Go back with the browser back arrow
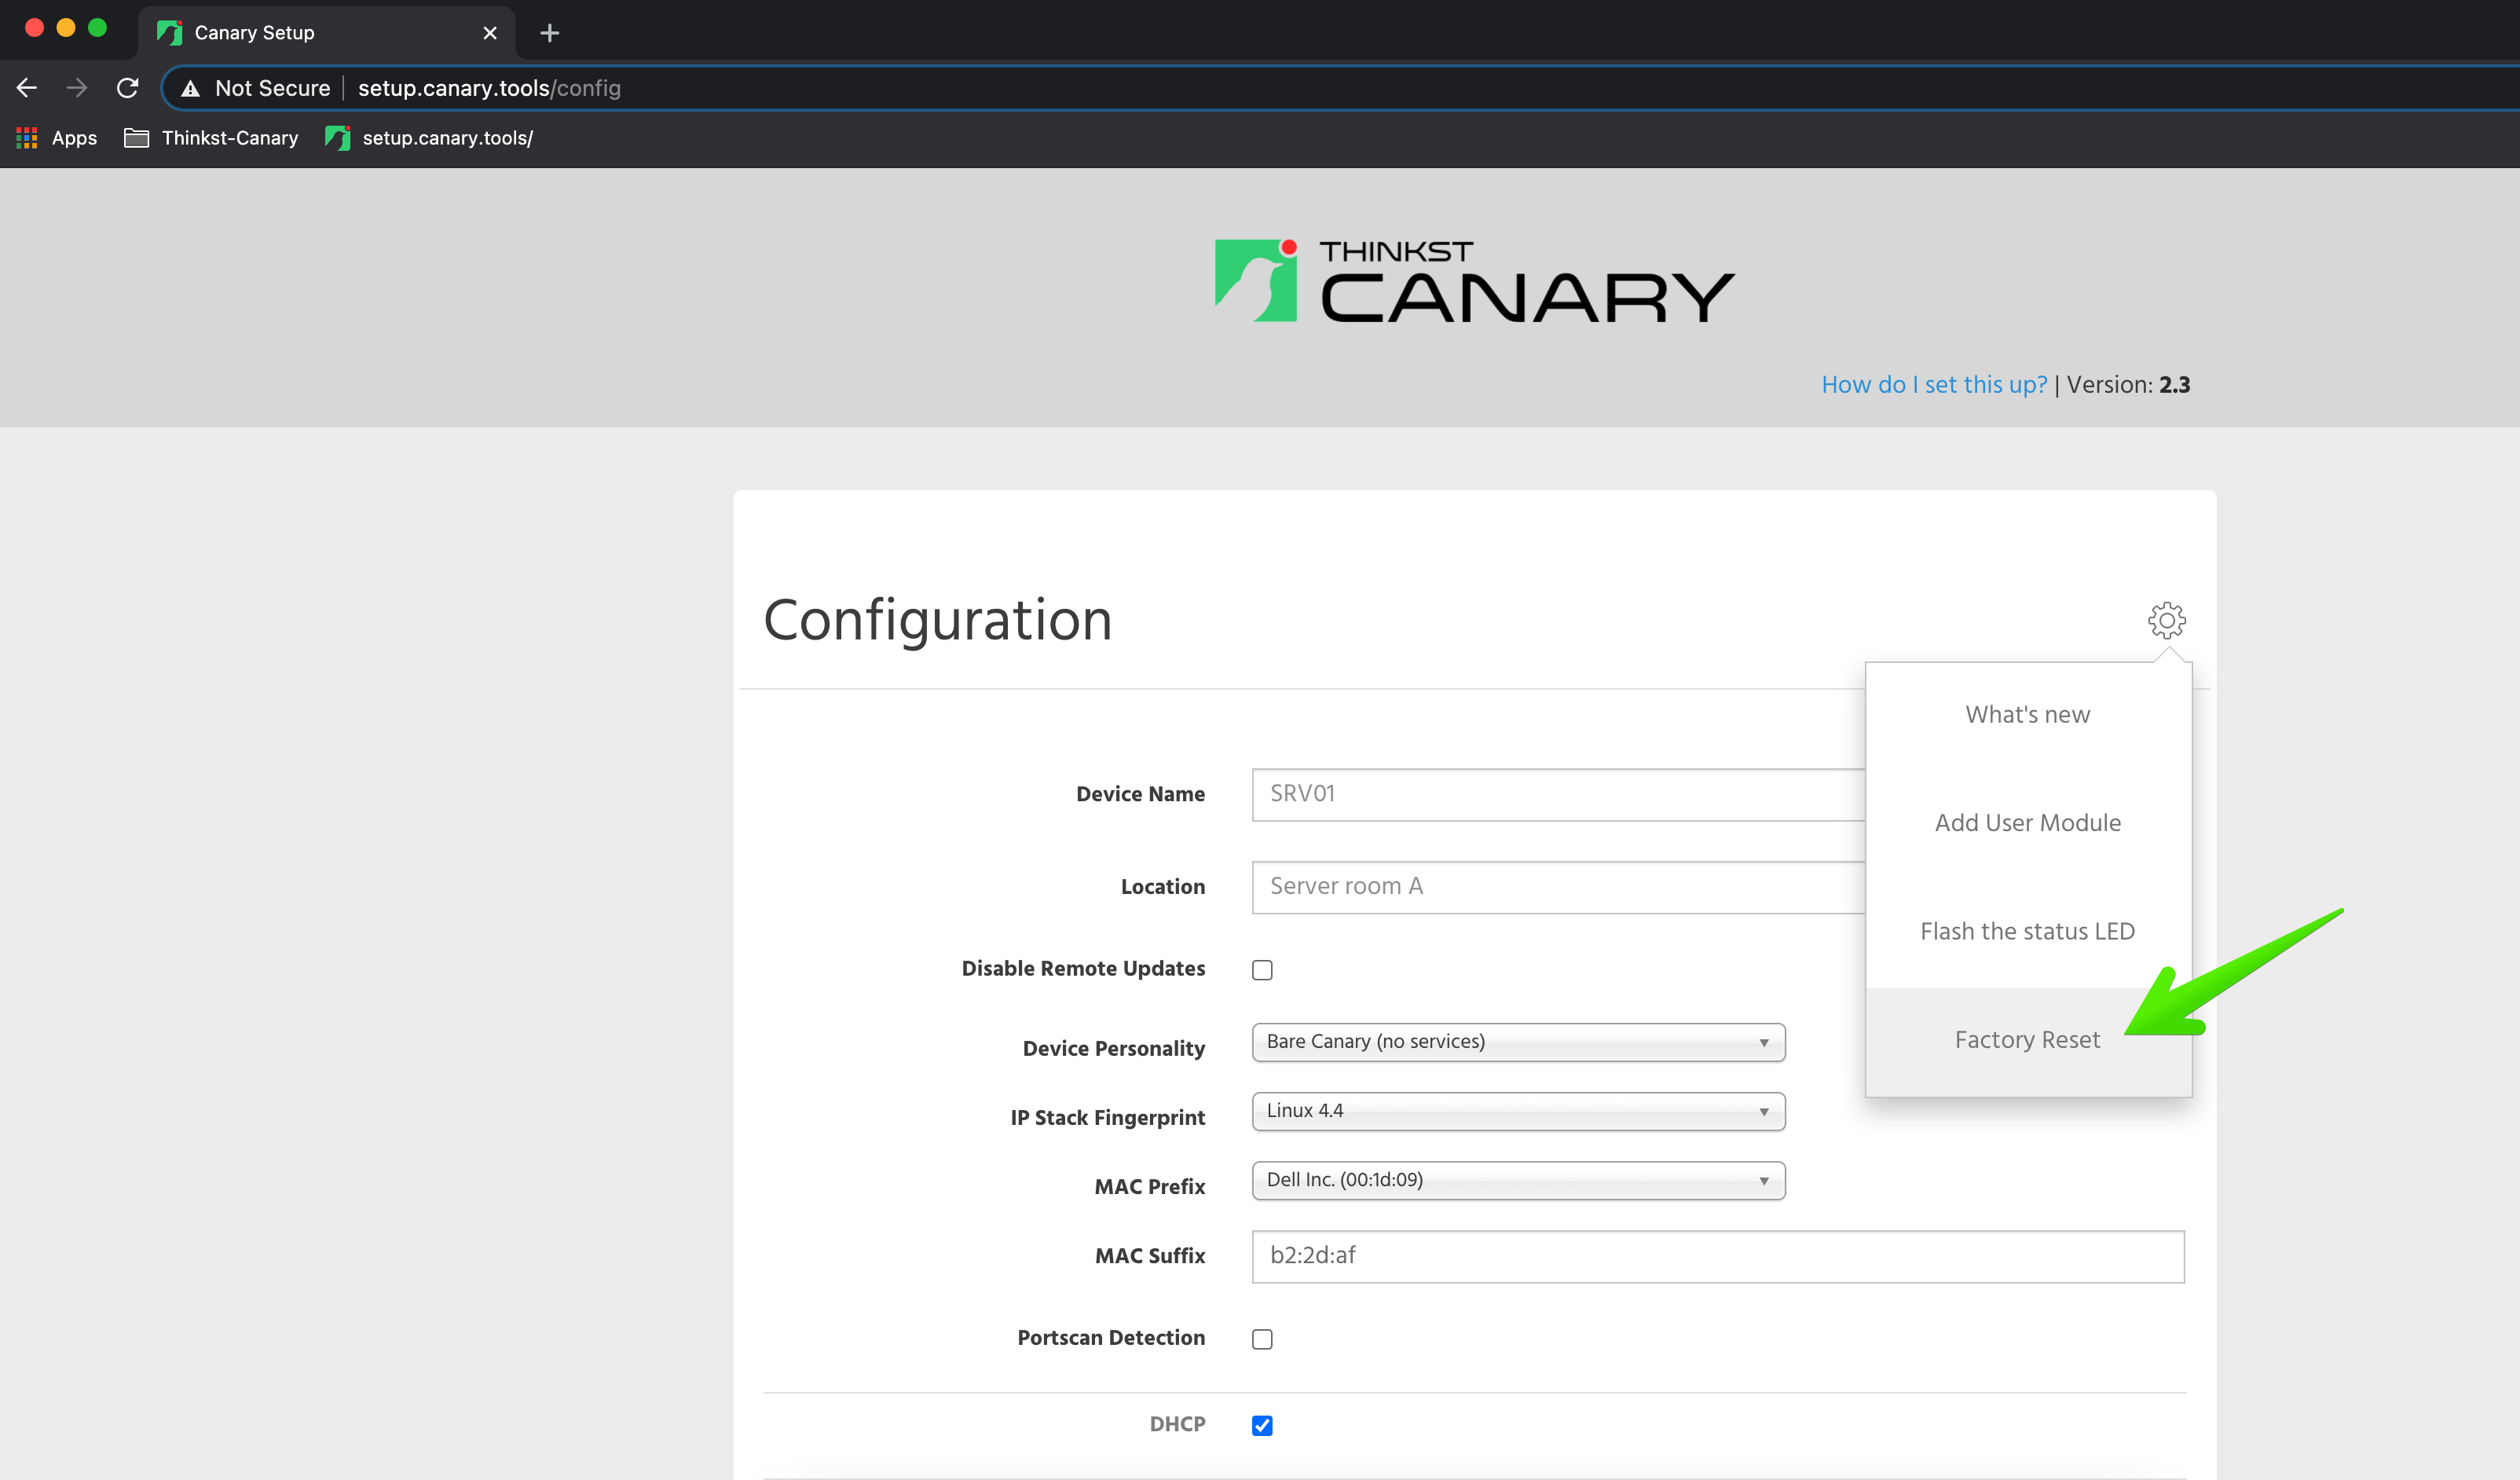This screenshot has width=2520, height=1480. [x=27, y=88]
